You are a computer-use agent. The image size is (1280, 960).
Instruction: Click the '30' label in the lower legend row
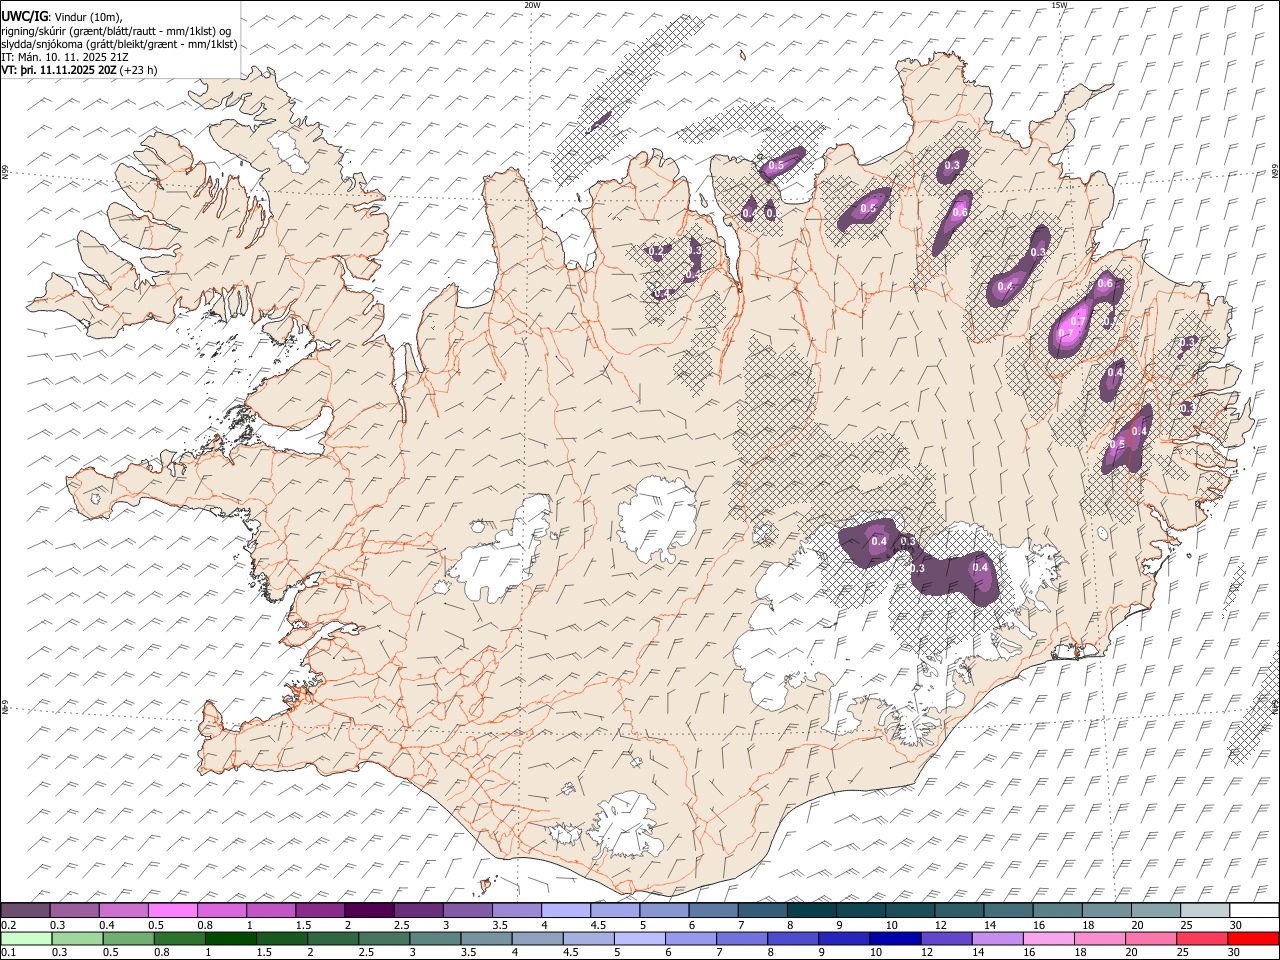1235,952
